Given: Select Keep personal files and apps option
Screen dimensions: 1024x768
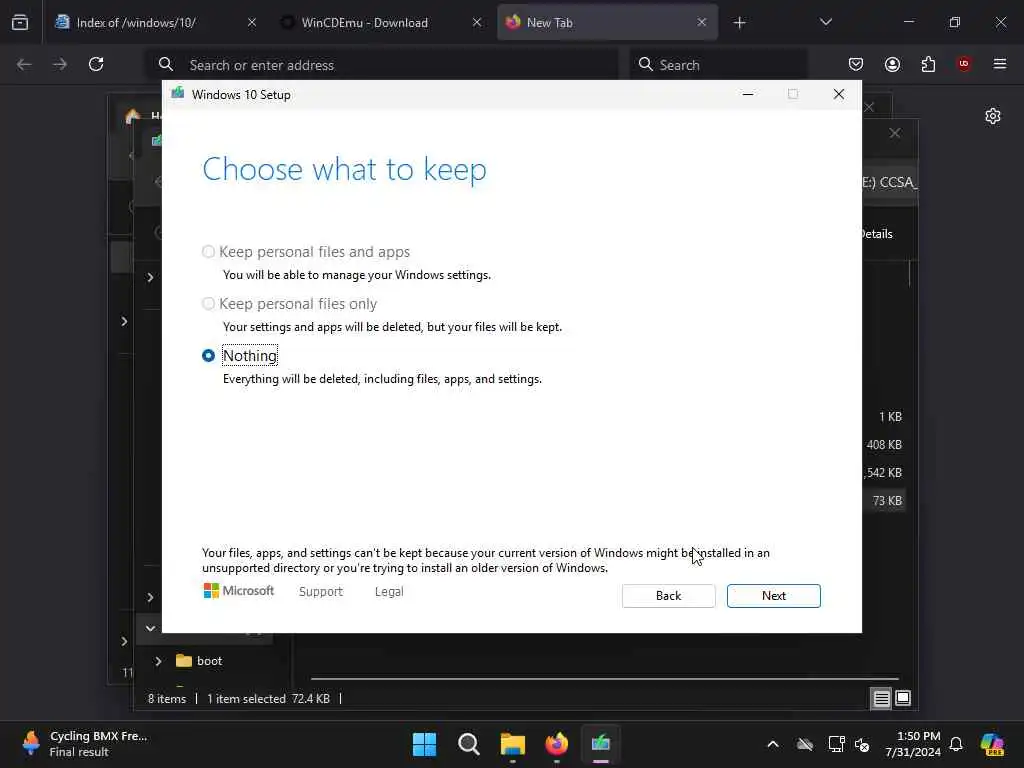Looking at the screenshot, I should [x=208, y=251].
